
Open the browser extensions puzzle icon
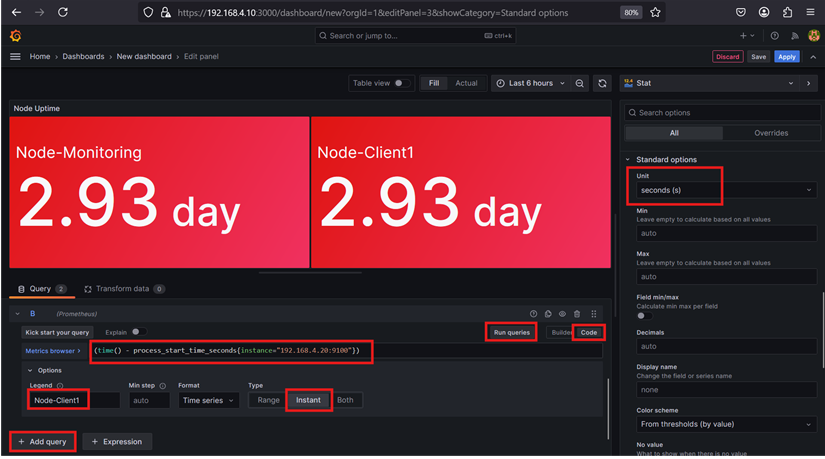787,13
